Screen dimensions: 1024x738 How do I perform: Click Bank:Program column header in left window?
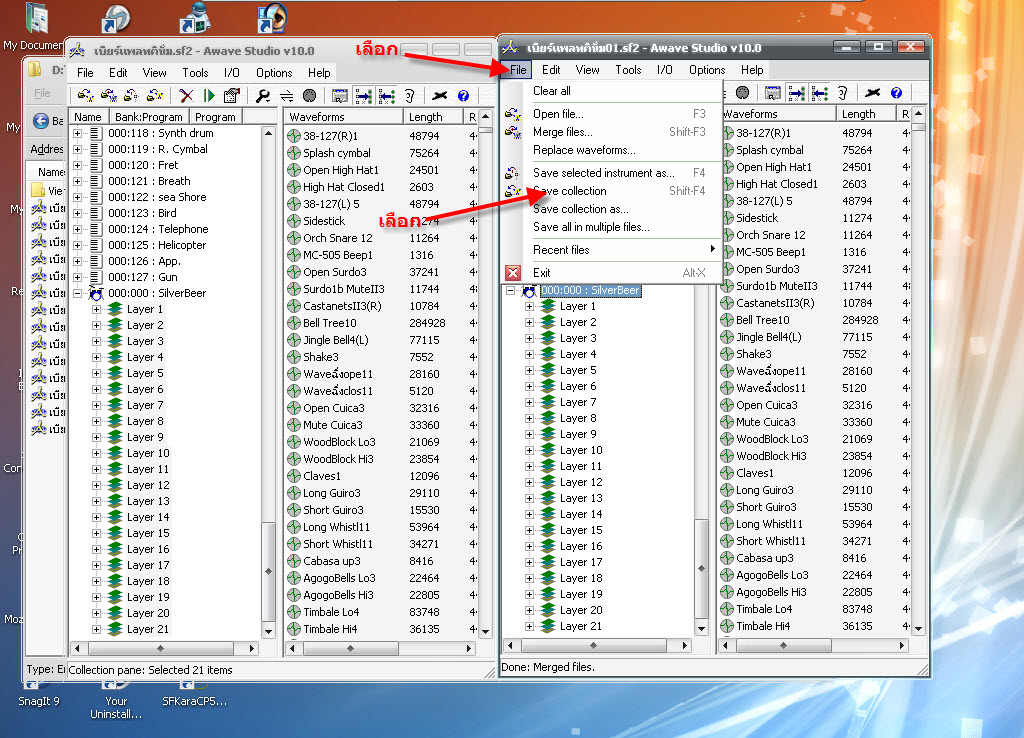point(149,117)
